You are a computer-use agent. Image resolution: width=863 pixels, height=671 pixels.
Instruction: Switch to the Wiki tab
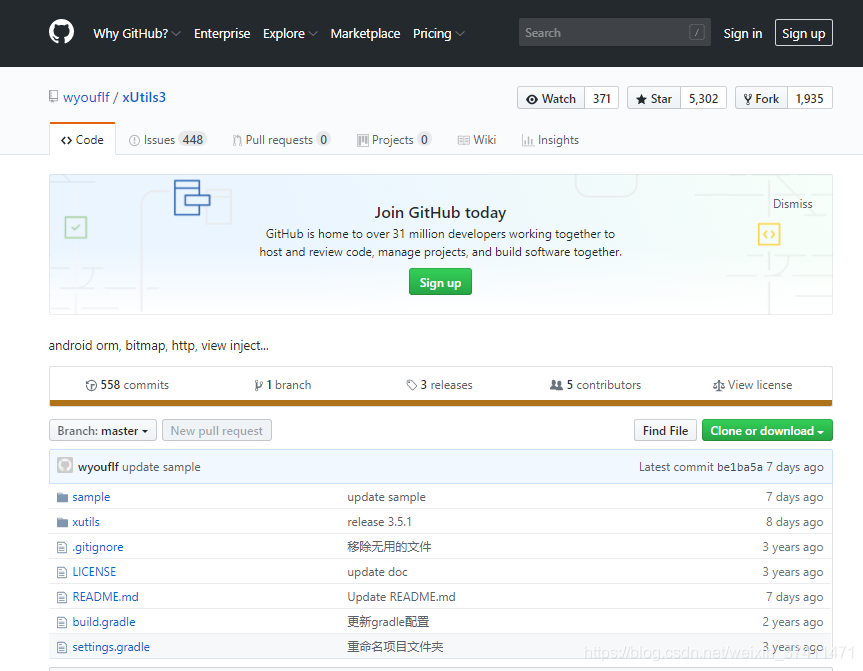[x=477, y=140]
